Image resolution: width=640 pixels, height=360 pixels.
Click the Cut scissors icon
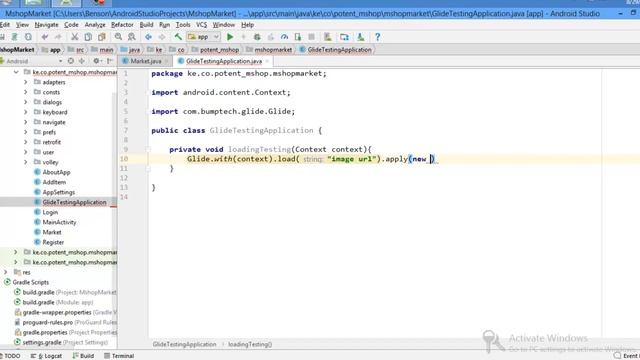point(75,37)
